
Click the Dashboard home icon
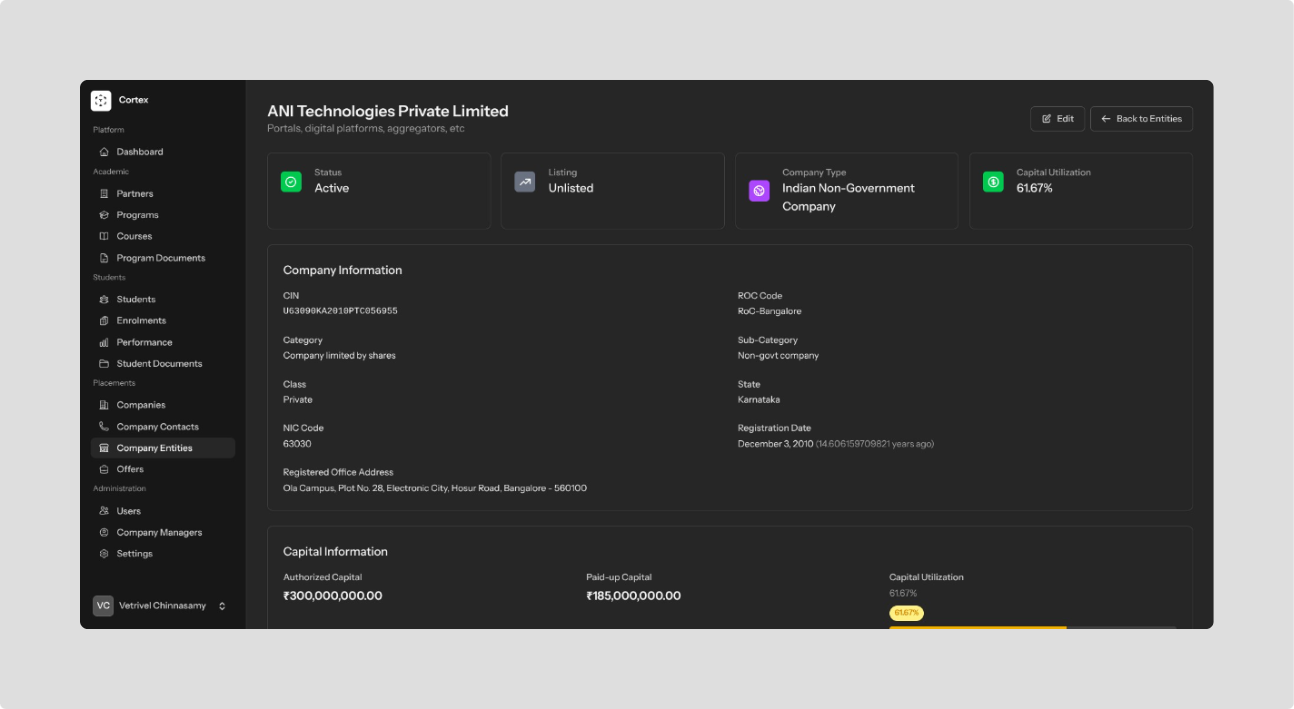(104, 152)
